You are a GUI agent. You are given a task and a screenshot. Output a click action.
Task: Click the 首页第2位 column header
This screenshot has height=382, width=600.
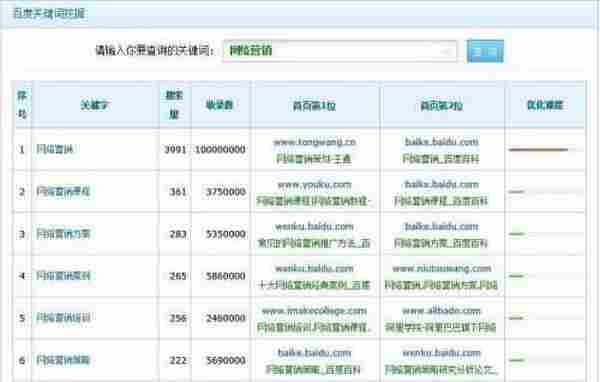tap(442, 105)
